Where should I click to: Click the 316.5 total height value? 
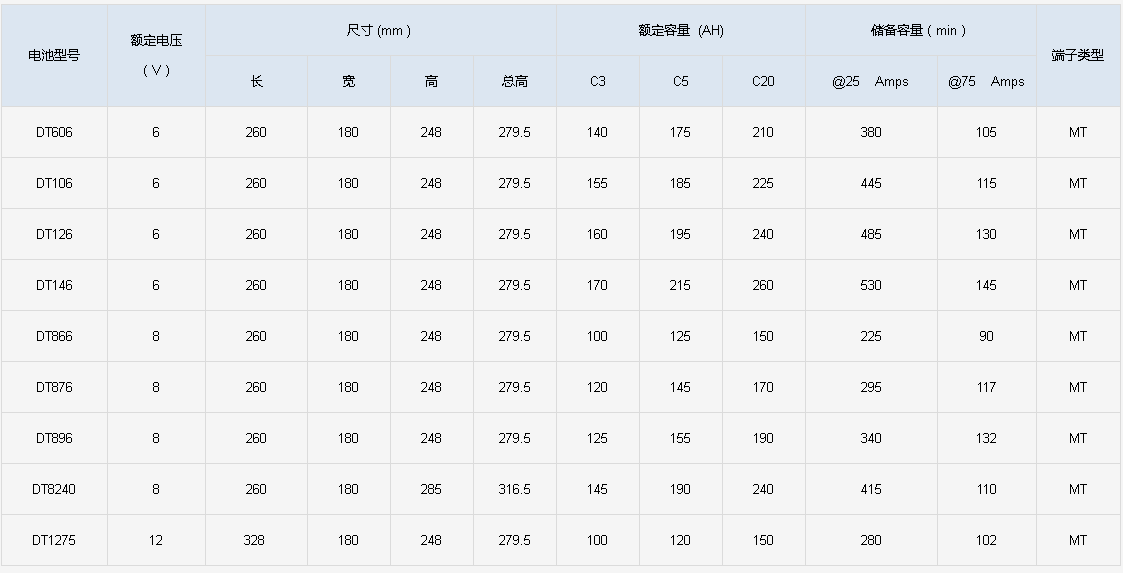click(514, 489)
